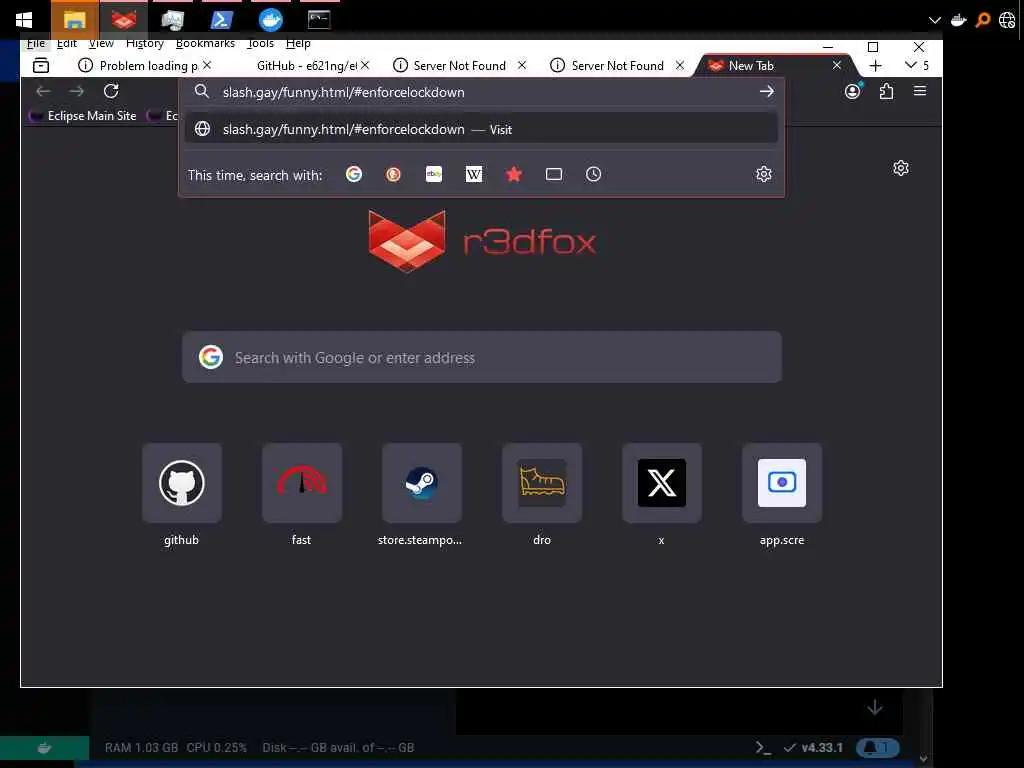Image resolution: width=1024 pixels, height=768 pixels.
Task: Open PowerShell from taskbar
Action: pos(221,20)
